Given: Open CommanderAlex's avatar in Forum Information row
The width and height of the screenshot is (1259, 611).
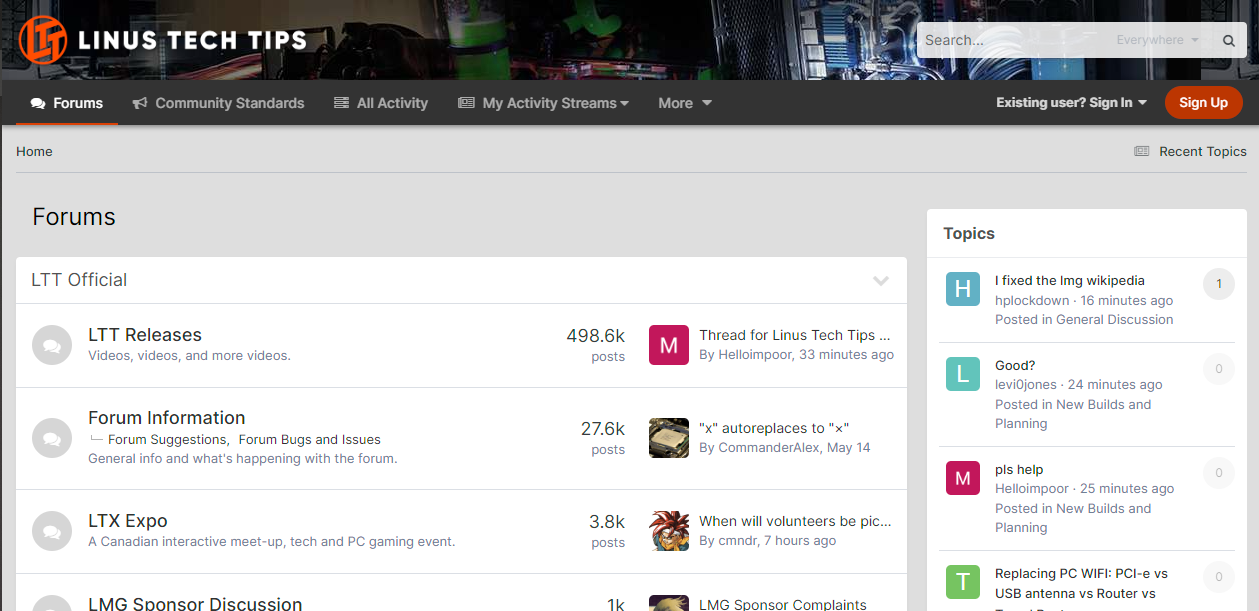Looking at the screenshot, I should point(669,438).
